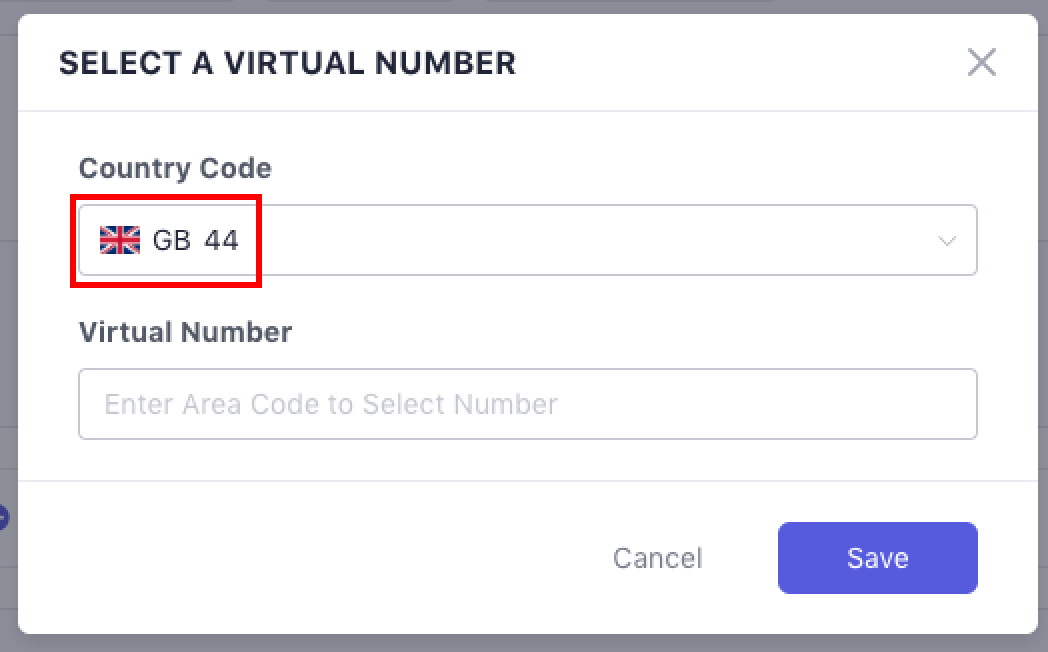Click the United Kingdom flag icon
This screenshot has height=652, width=1048.
[x=120, y=240]
